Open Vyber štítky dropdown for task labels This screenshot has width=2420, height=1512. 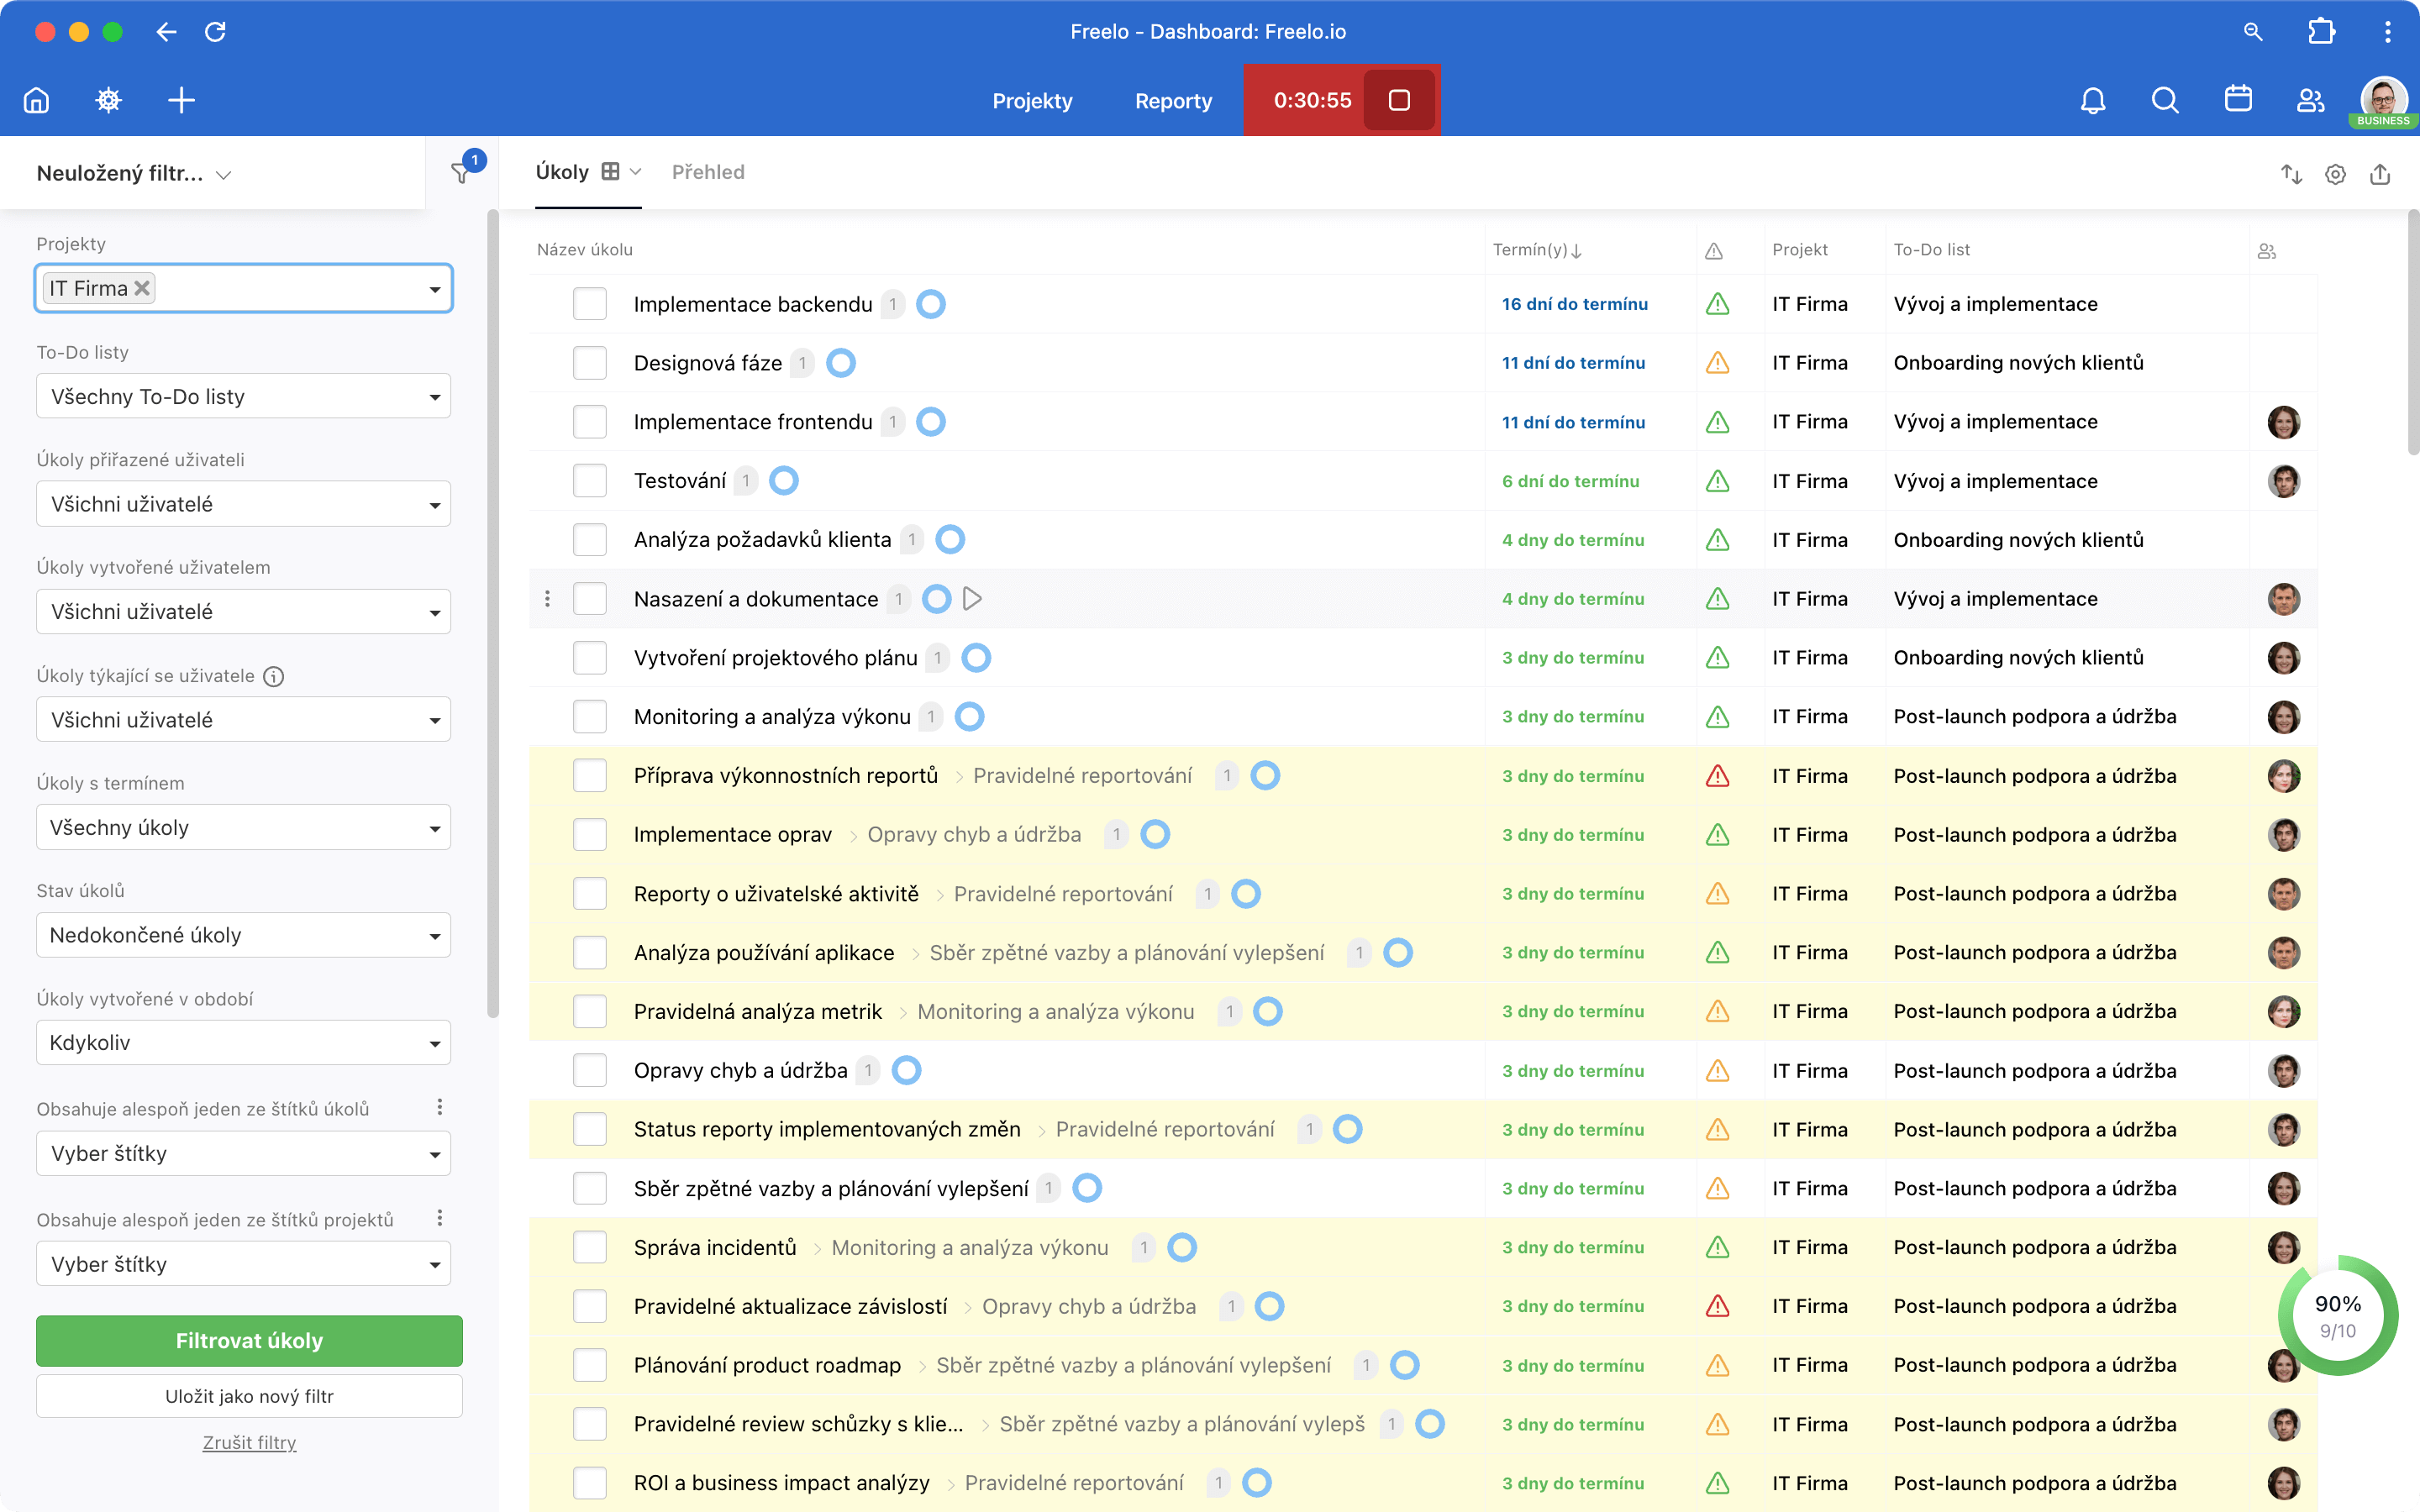244,1154
